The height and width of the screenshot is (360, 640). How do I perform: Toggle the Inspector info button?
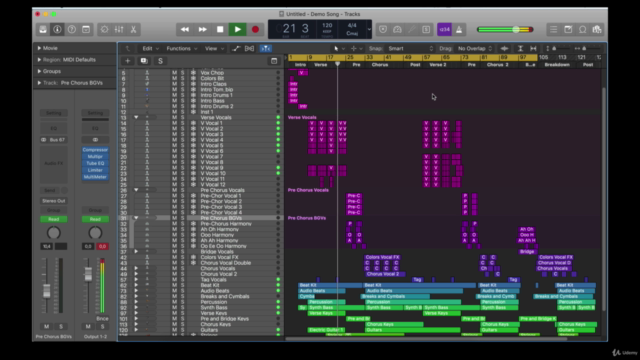[57, 29]
